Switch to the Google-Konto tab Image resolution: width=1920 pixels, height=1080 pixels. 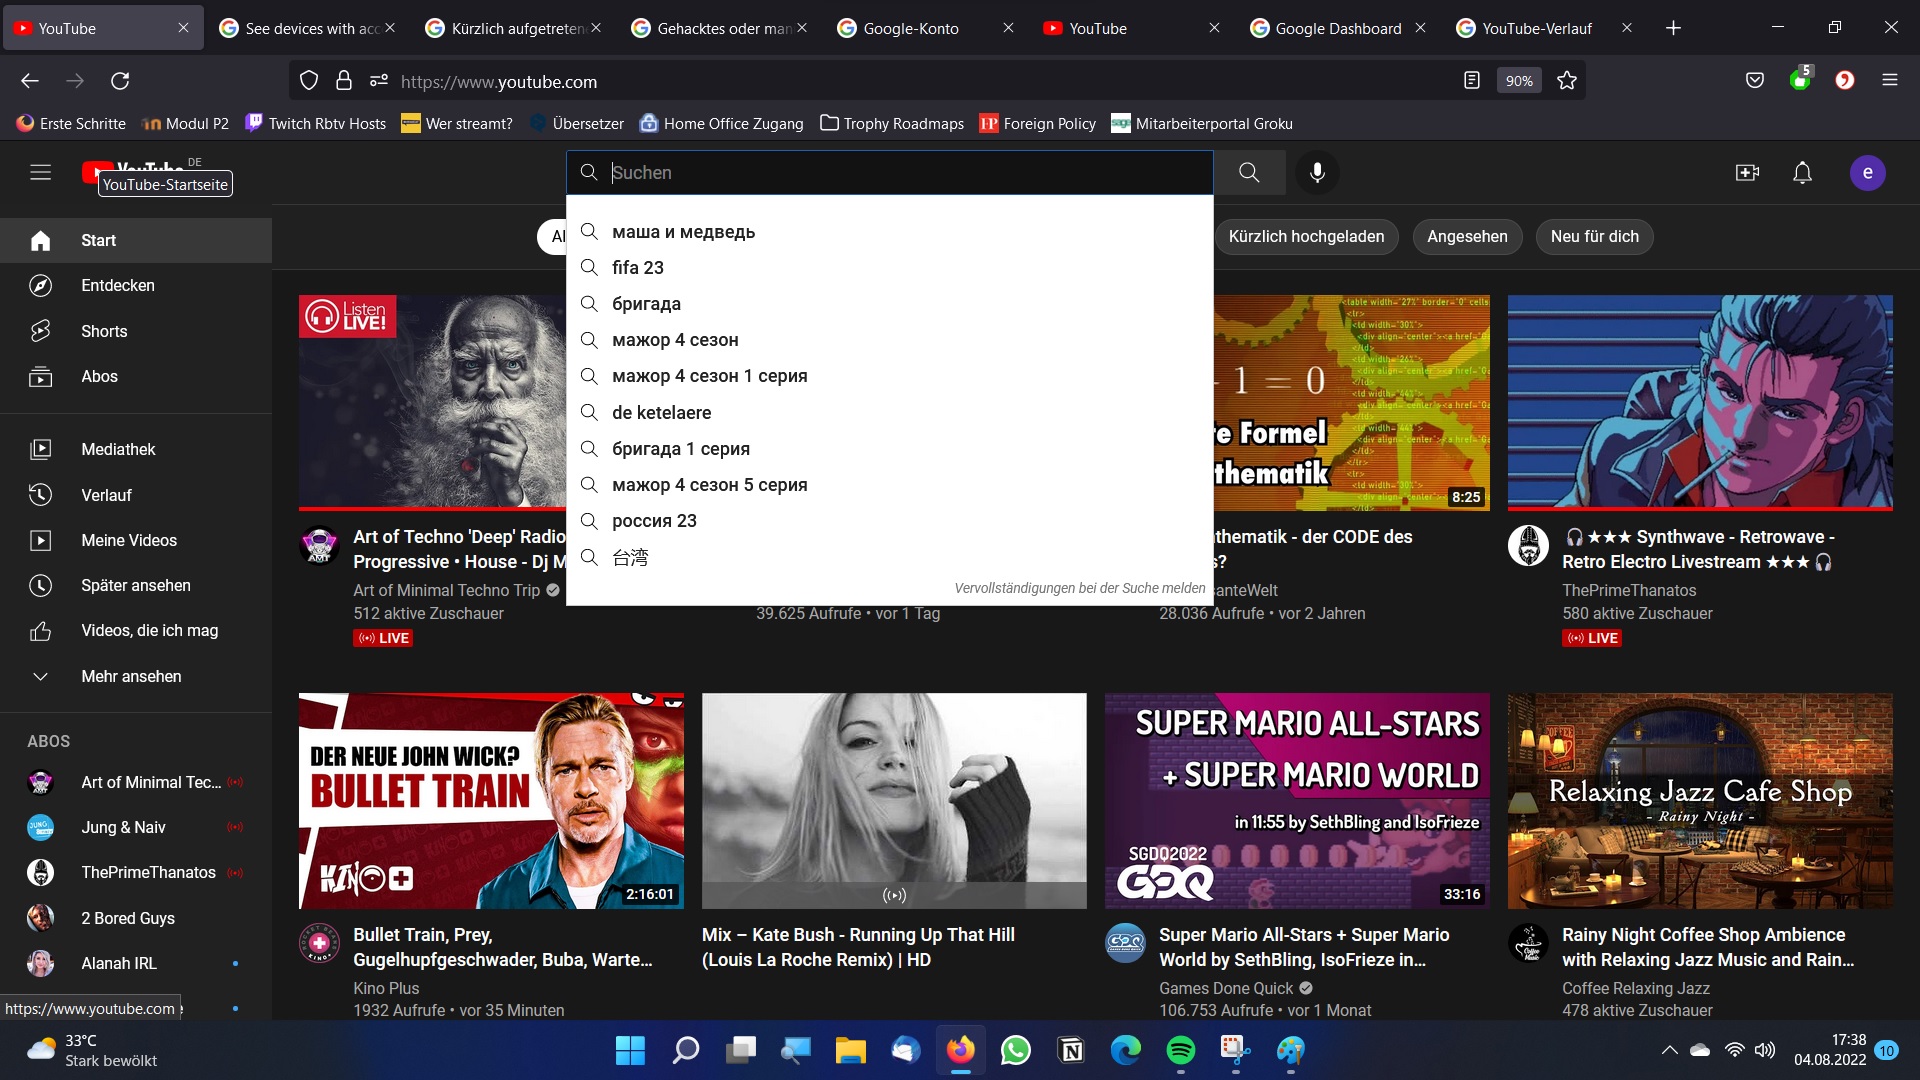(x=925, y=28)
